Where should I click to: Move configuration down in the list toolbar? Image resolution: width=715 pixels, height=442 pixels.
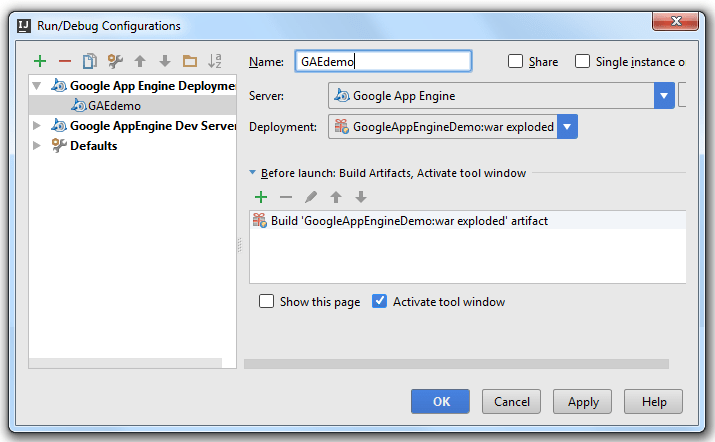(x=165, y=61)
